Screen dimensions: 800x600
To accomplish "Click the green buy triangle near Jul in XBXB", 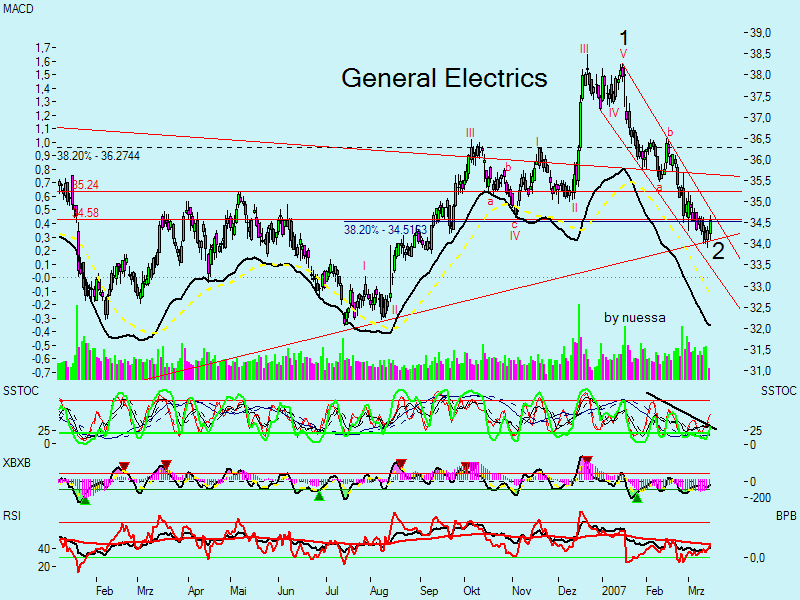I will 319,495.
